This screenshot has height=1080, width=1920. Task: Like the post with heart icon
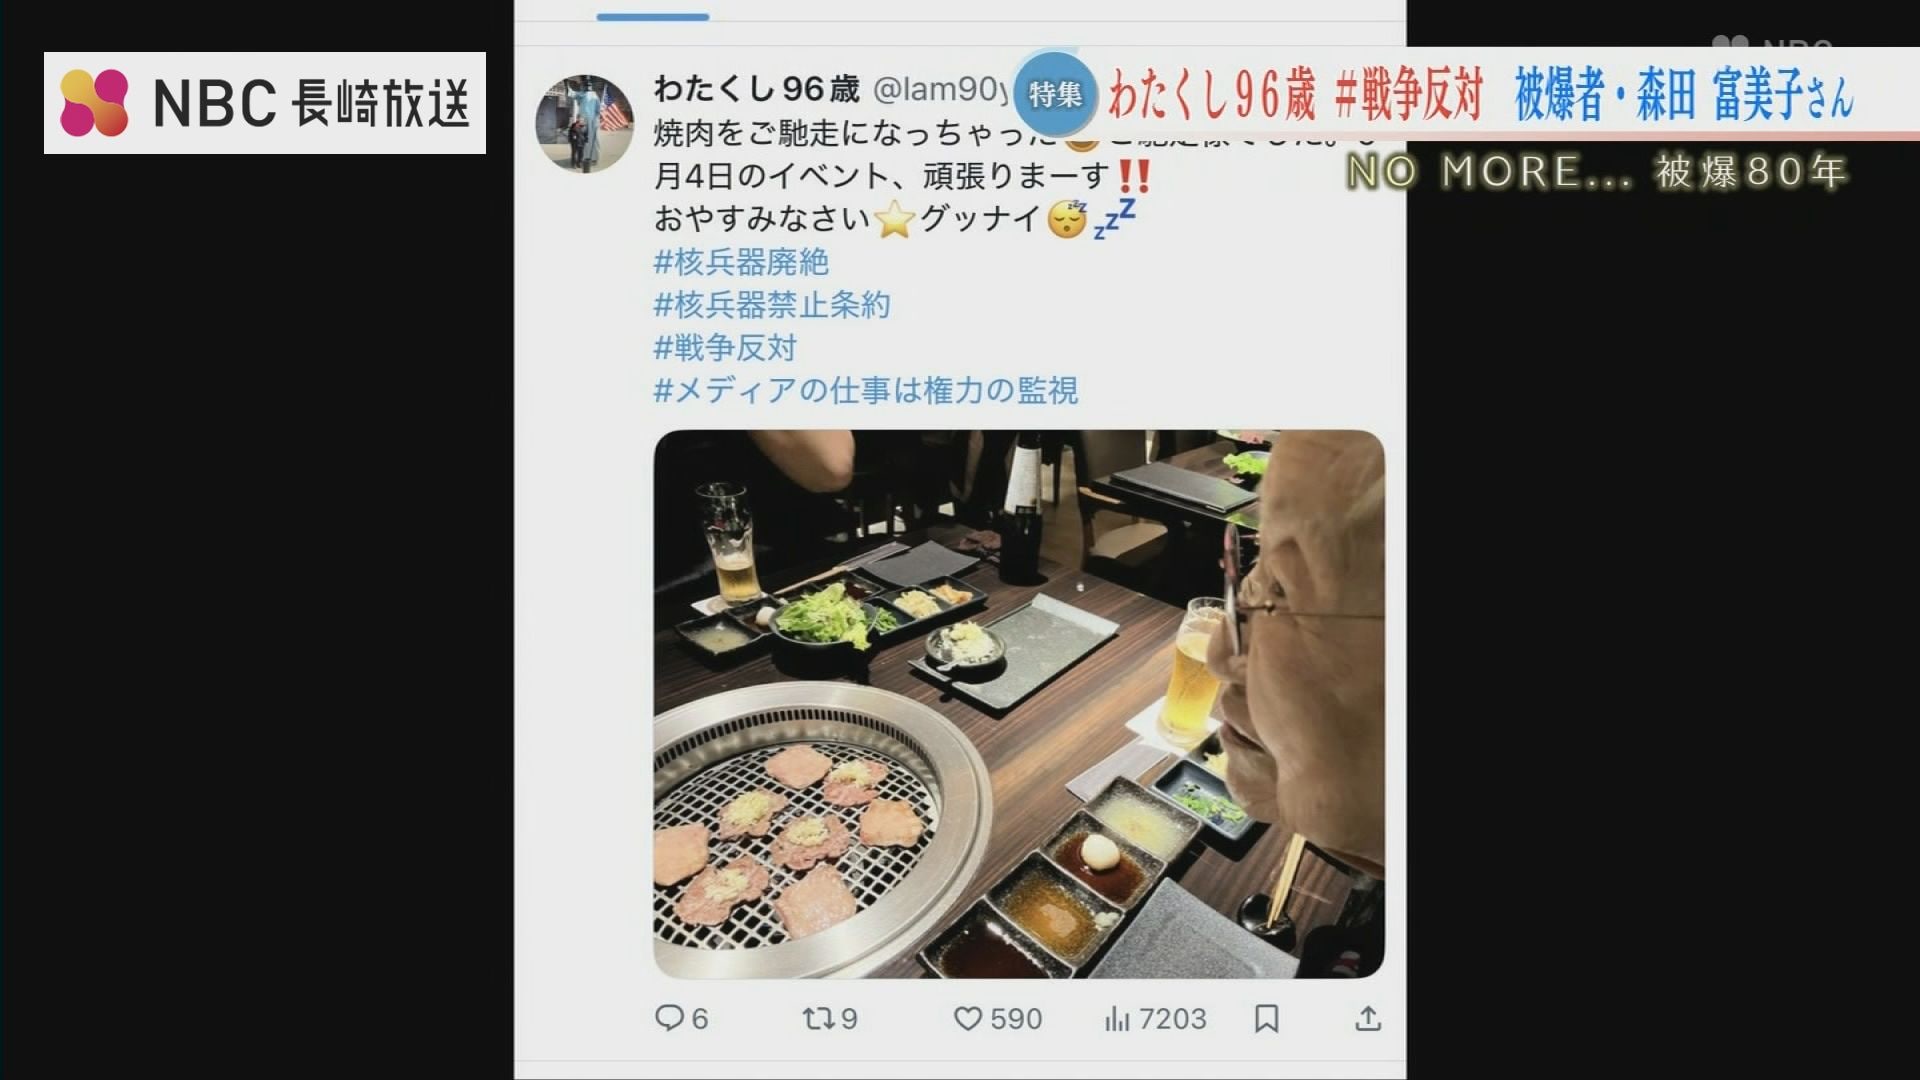coord(967,1018)
